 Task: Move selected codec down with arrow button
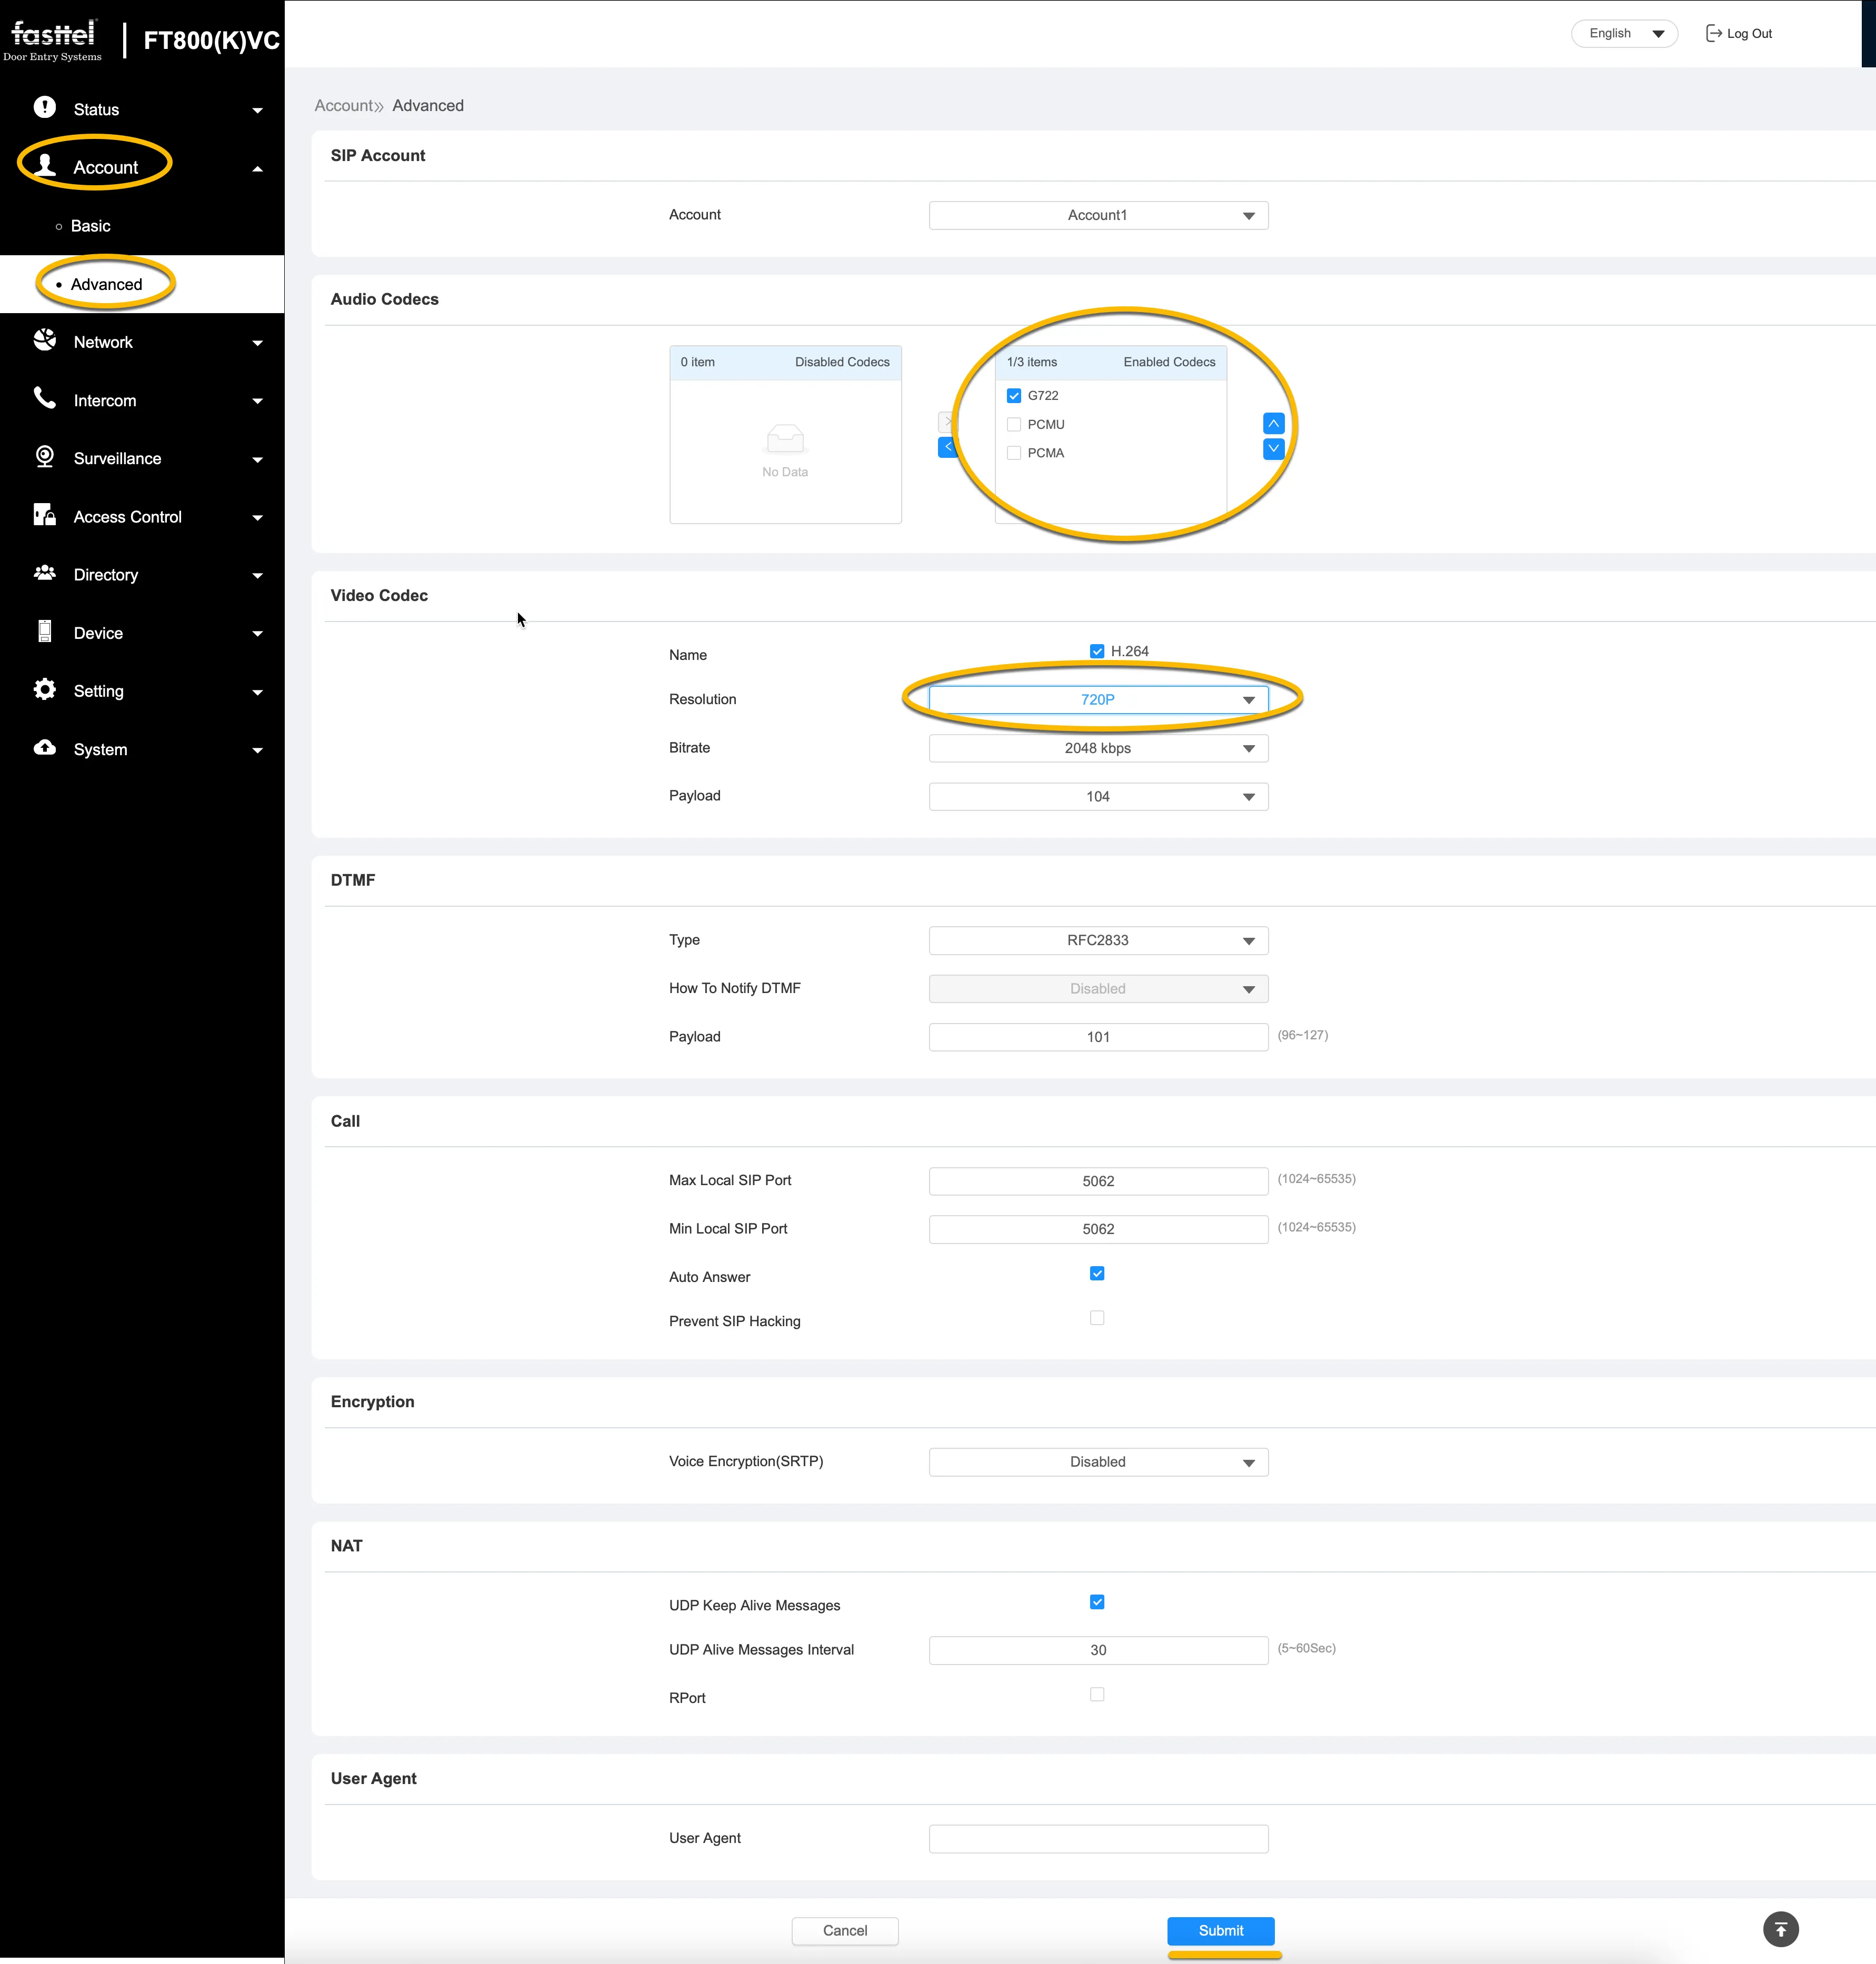point(1273,449)
